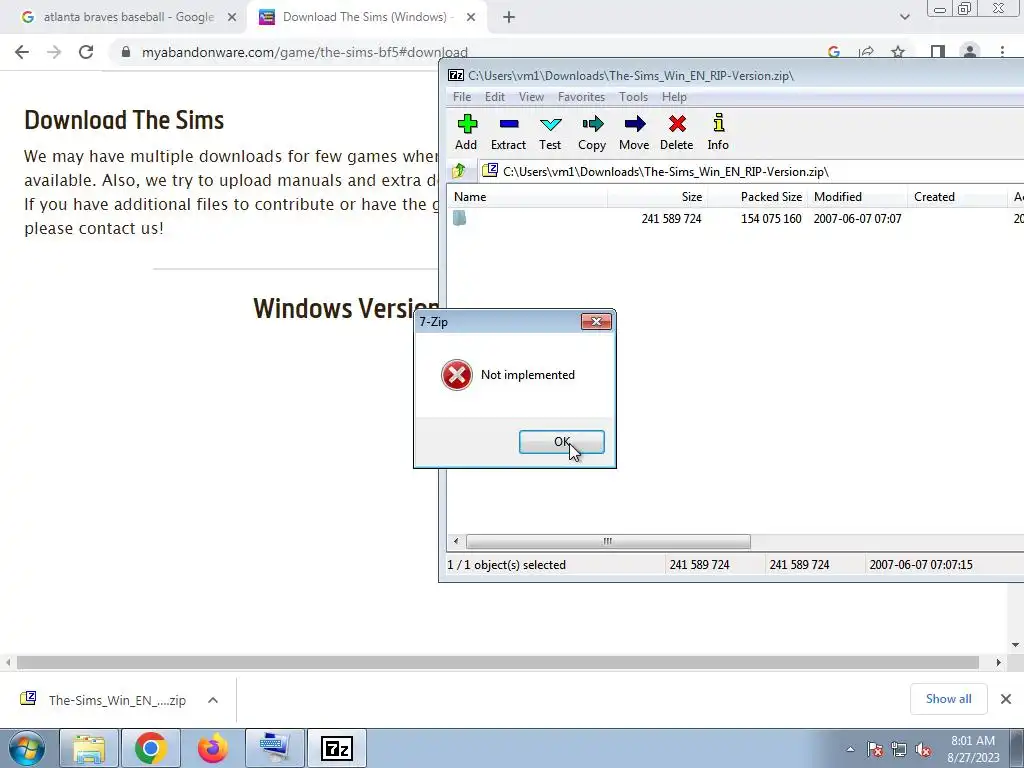
Task: Sort by the Modified column header
Action: [857, 197]
